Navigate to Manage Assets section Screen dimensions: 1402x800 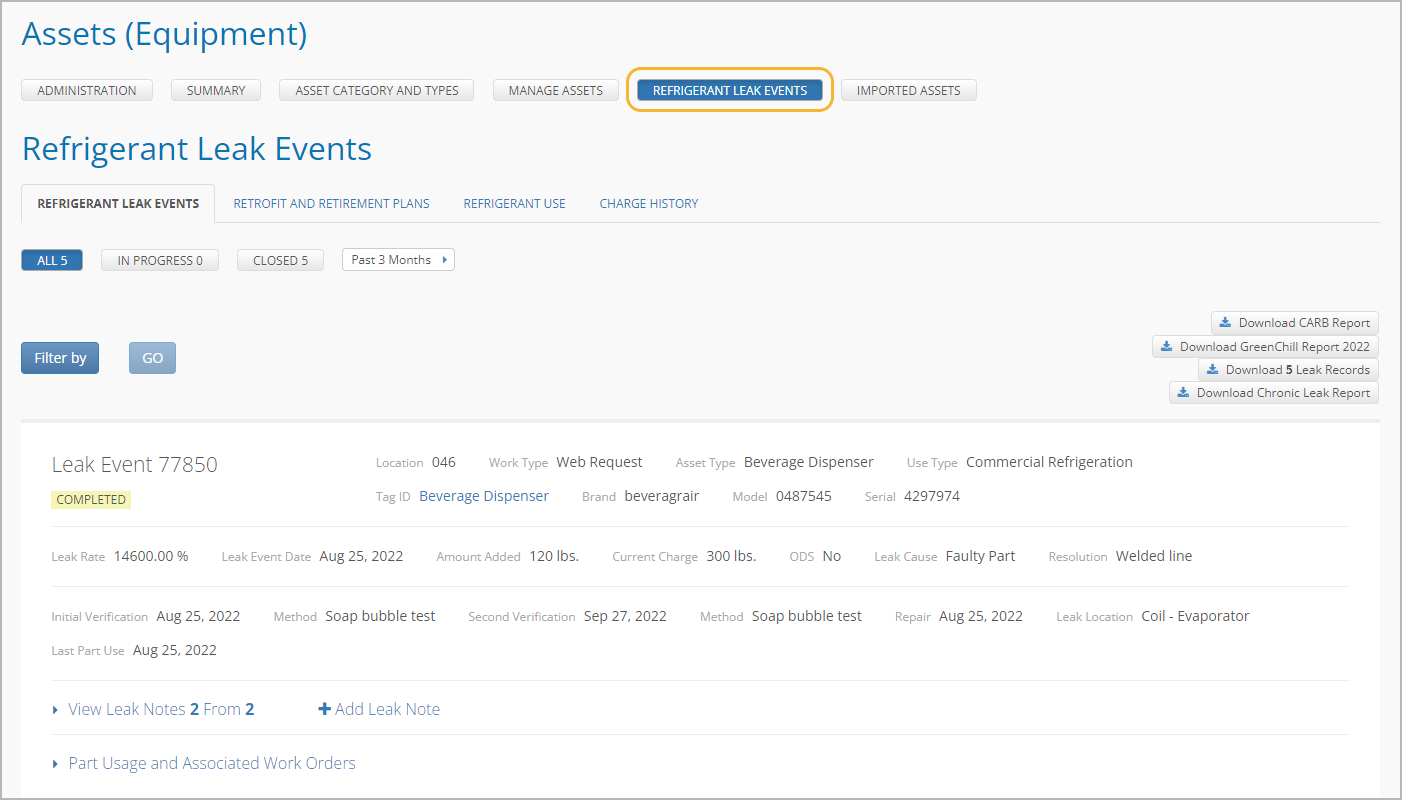[555, 91]
